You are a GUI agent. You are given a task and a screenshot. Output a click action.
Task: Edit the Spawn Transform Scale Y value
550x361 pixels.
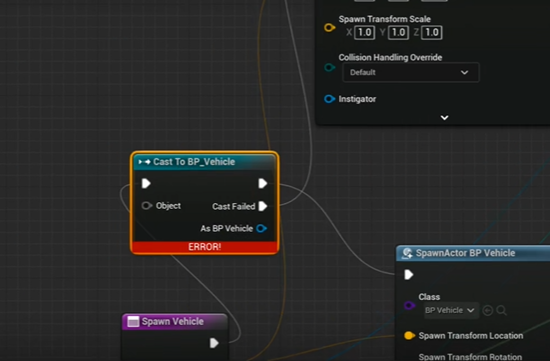click(398, 33)
